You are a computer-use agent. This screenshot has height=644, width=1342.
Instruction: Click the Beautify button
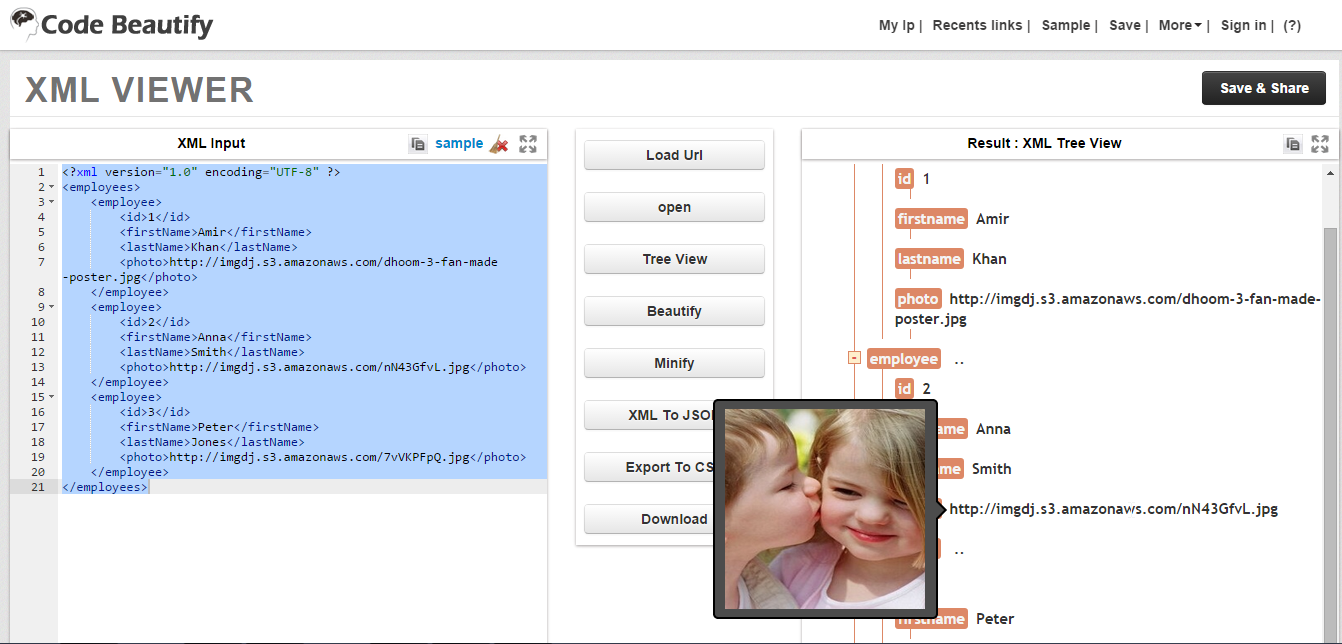click(674, 311)
